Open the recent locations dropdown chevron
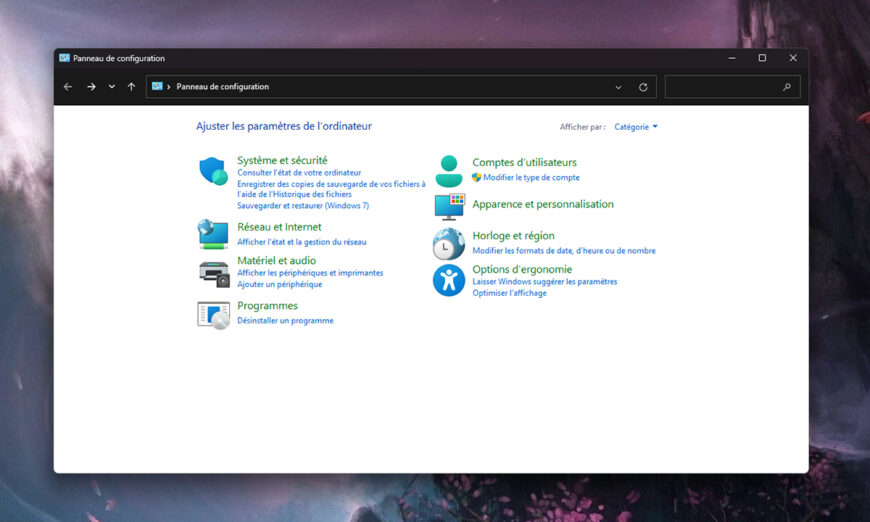870x522 pixels. click(x=112, y=87)
